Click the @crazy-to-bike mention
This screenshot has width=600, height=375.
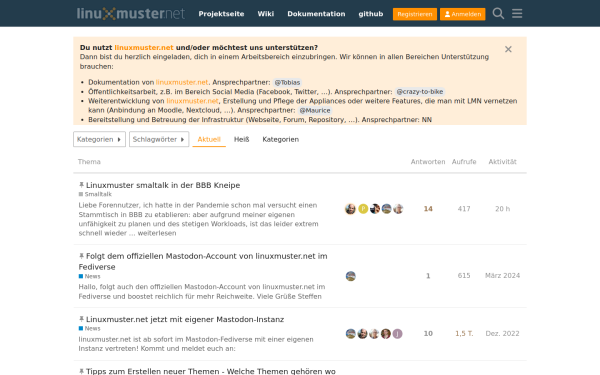click(419, 92)
